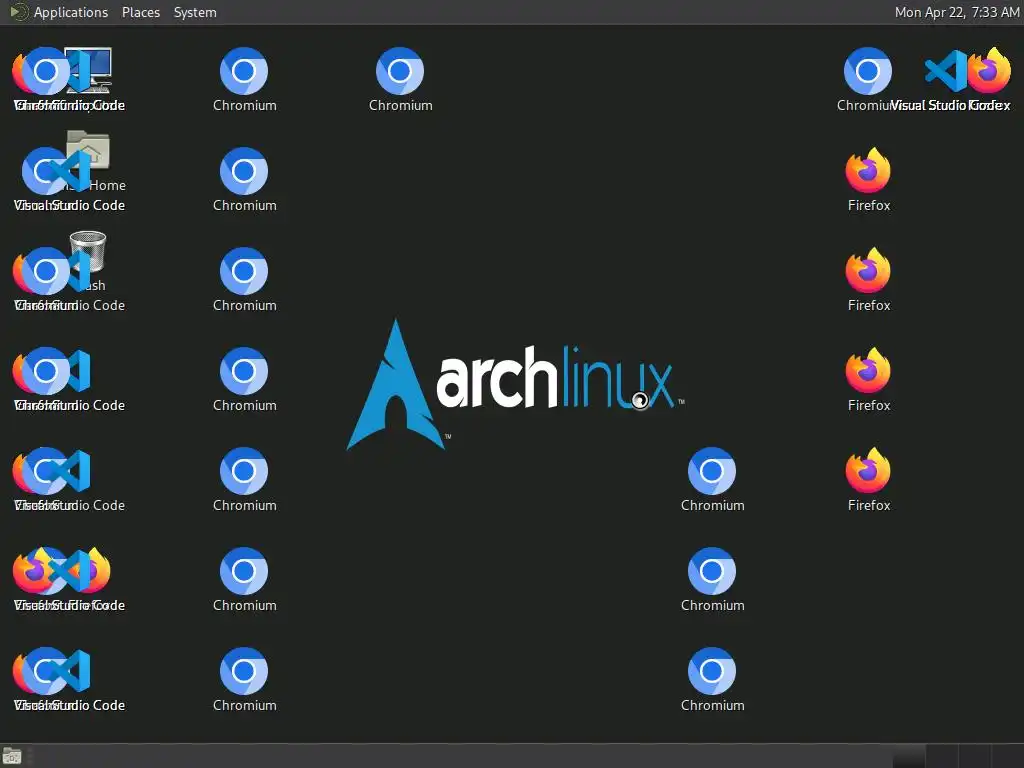Select the darker active workspace in the workspace switcher

pyautogui.click(x=908, y=756)
